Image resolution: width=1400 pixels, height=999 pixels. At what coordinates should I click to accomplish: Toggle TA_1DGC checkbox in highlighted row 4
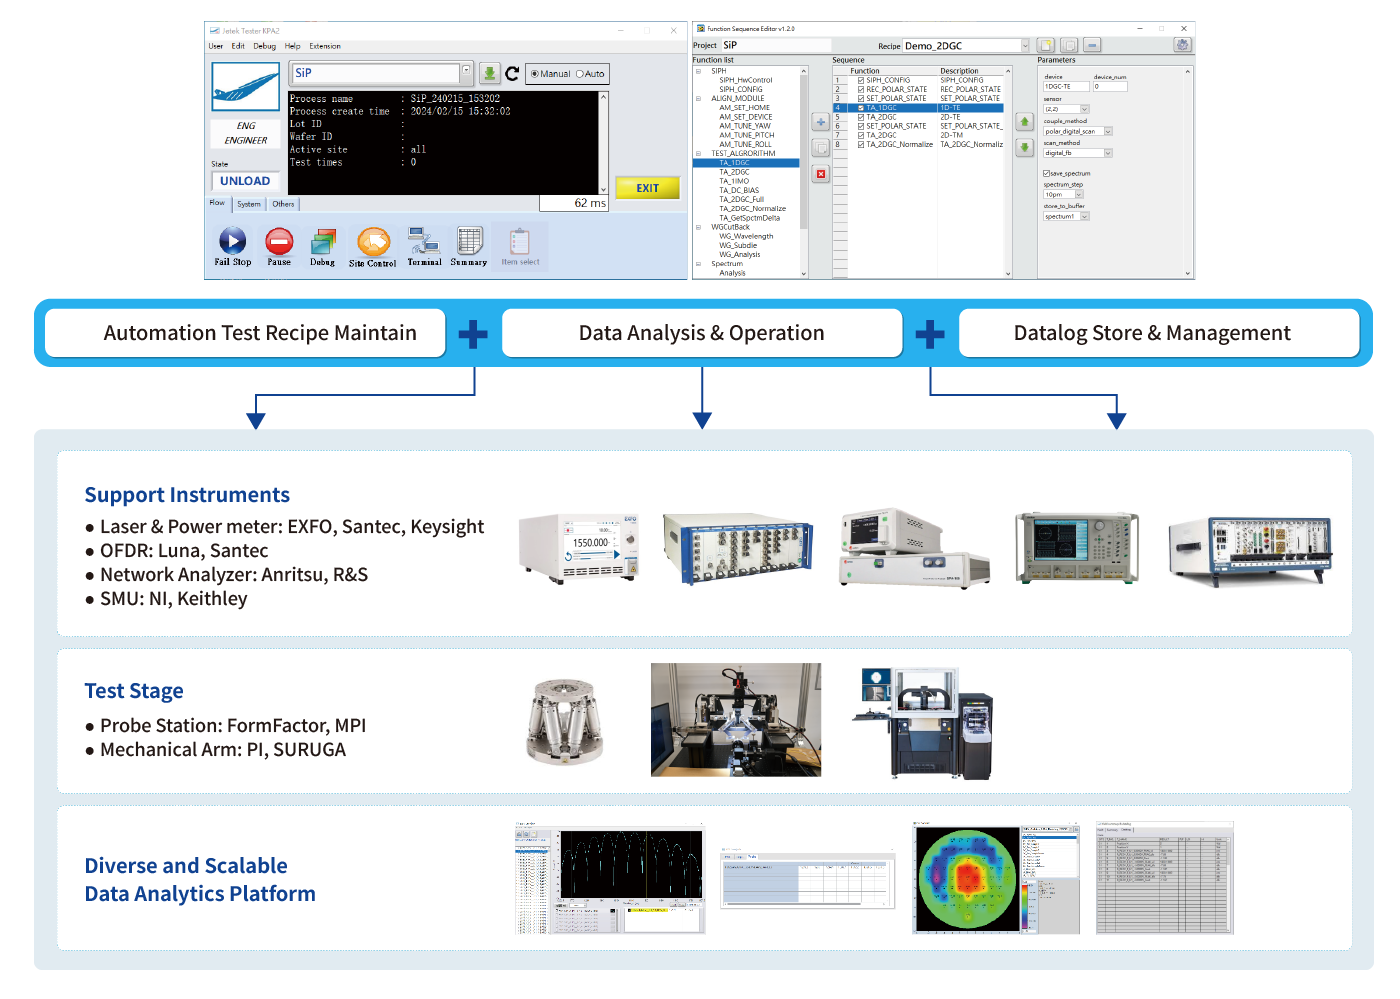(861, 108)
